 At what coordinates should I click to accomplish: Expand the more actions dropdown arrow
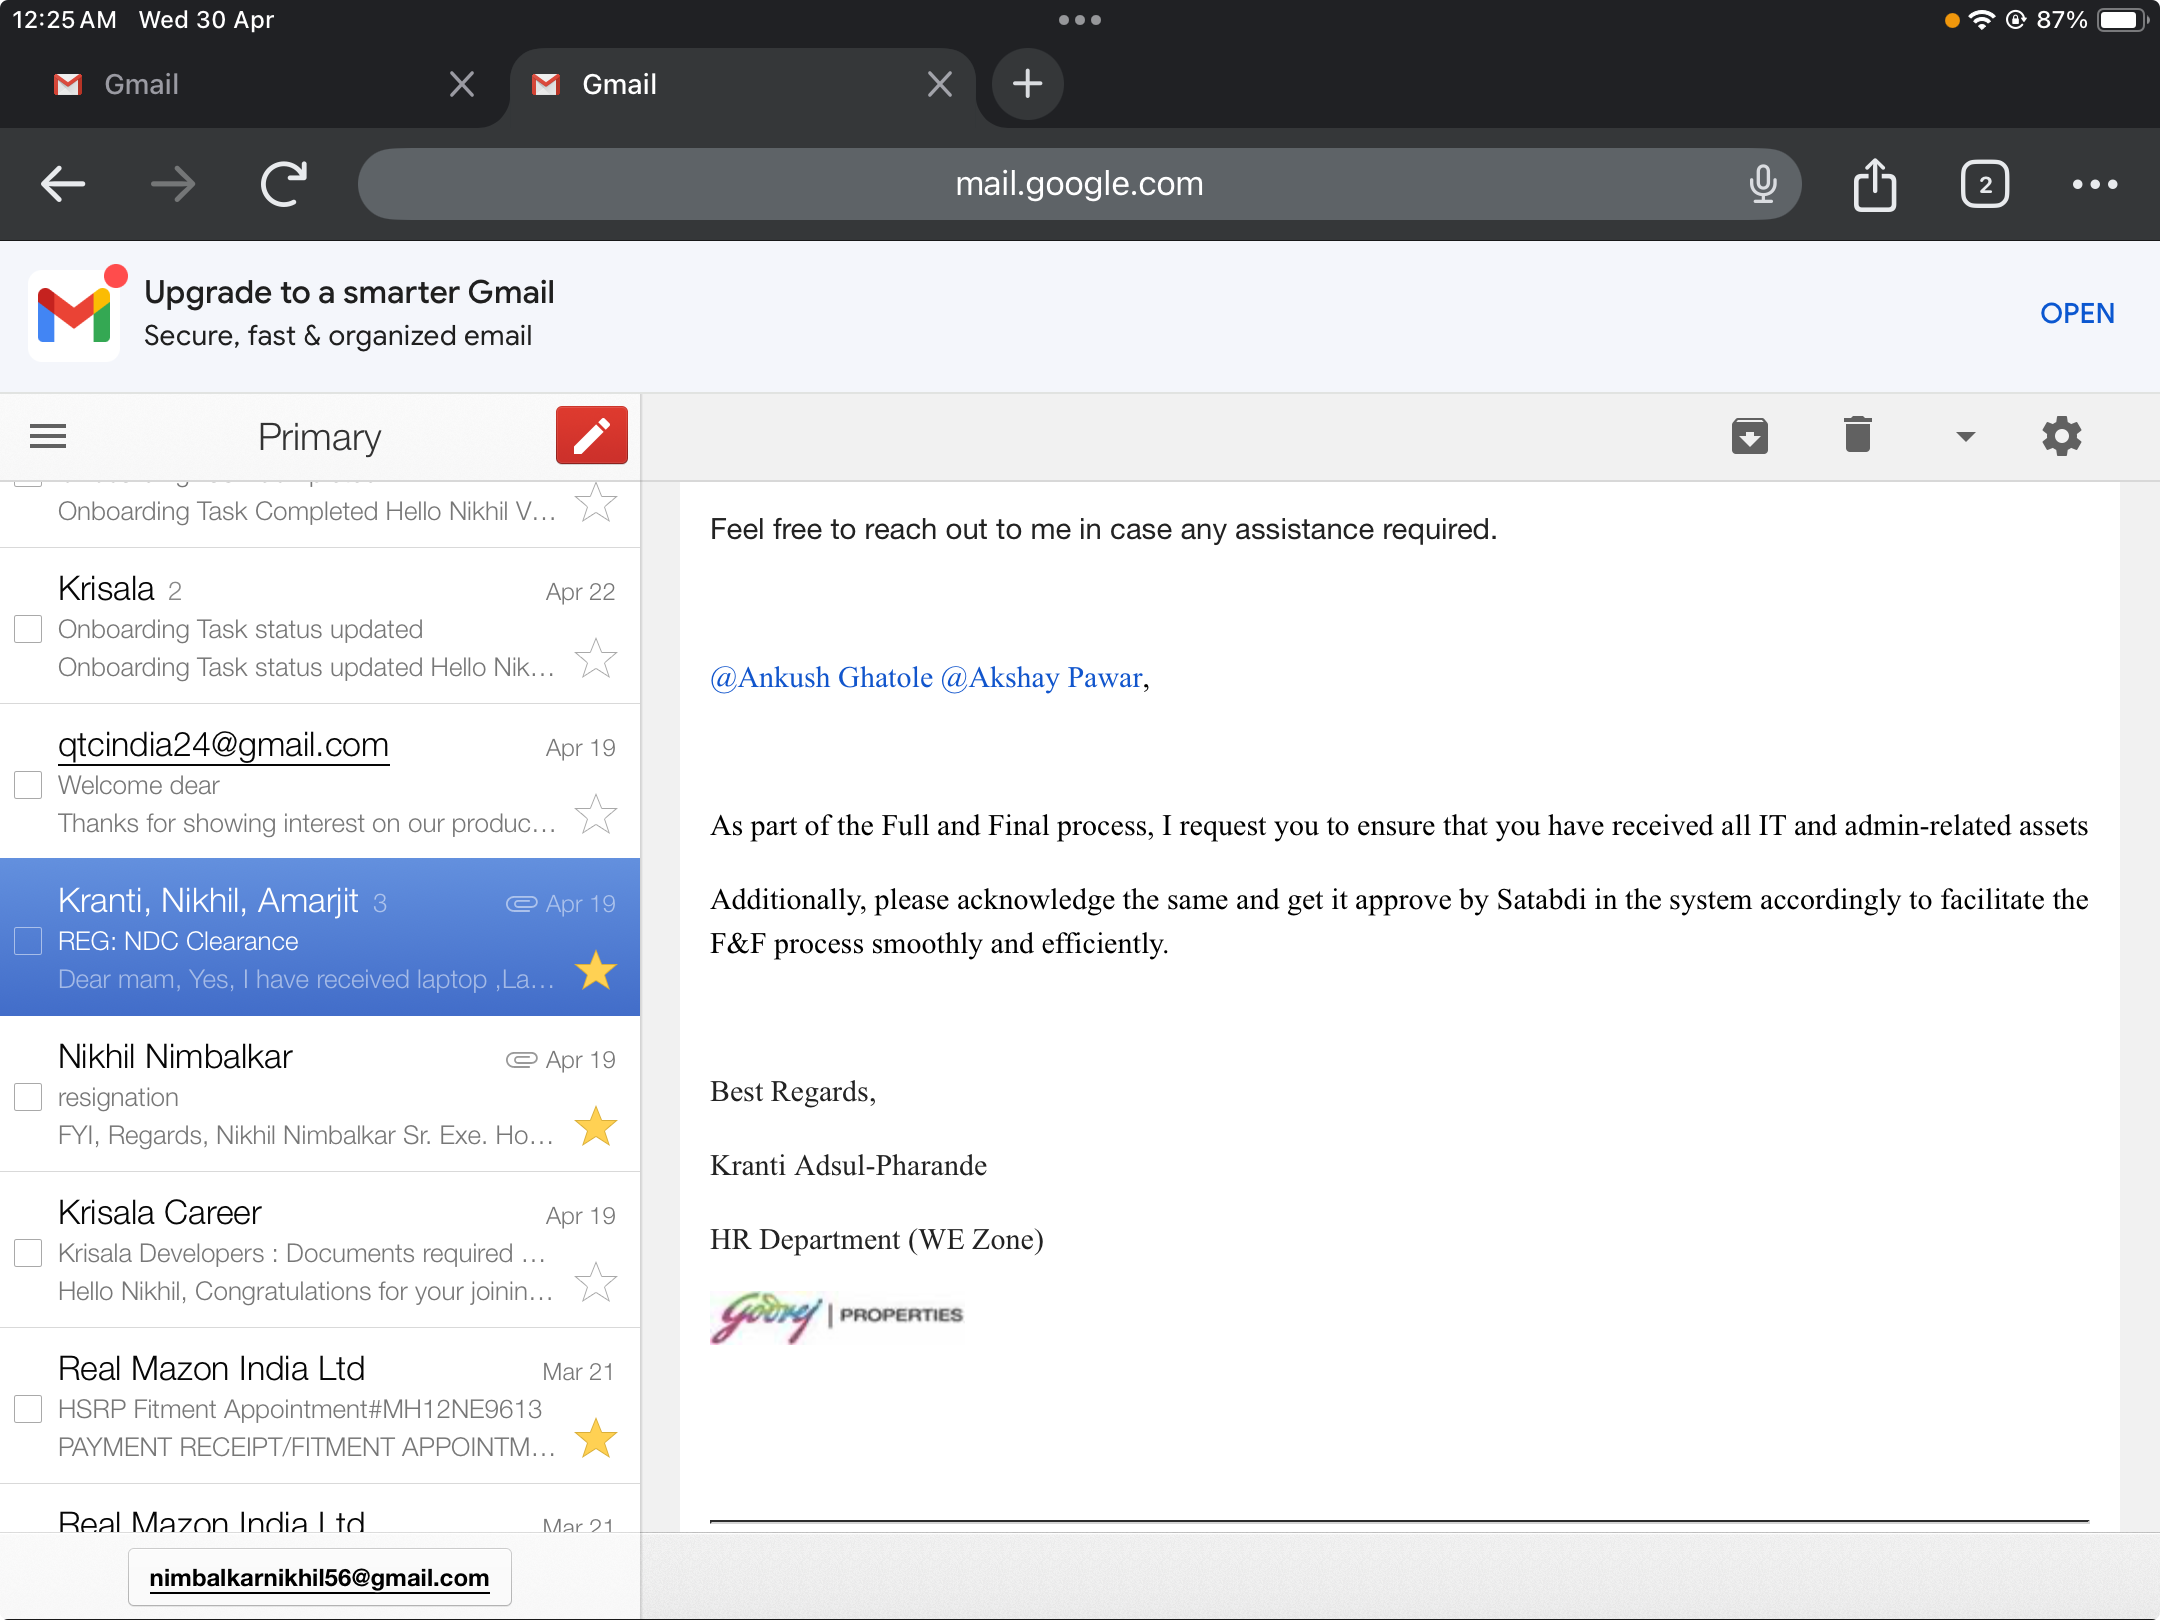click(1965, 436)
